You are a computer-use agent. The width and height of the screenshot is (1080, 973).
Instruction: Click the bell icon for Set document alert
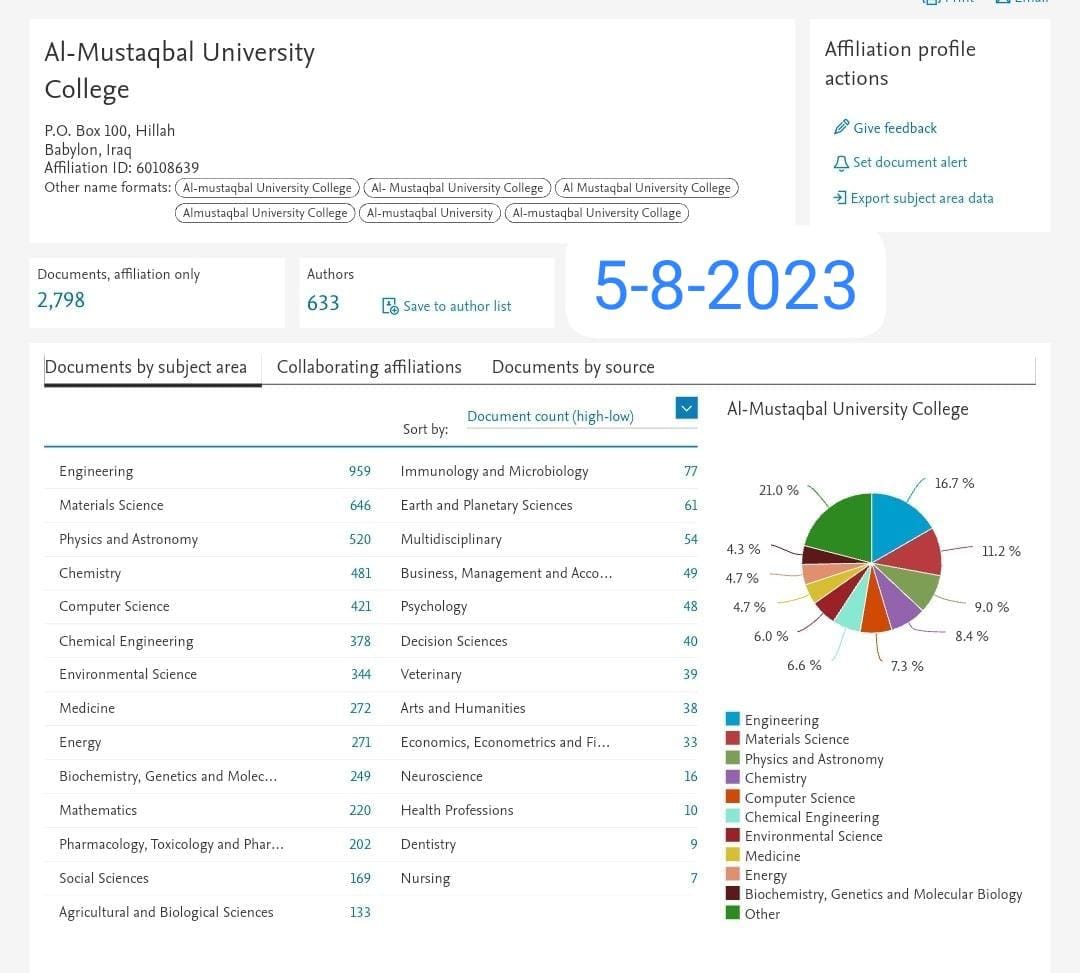coord(841,163)
